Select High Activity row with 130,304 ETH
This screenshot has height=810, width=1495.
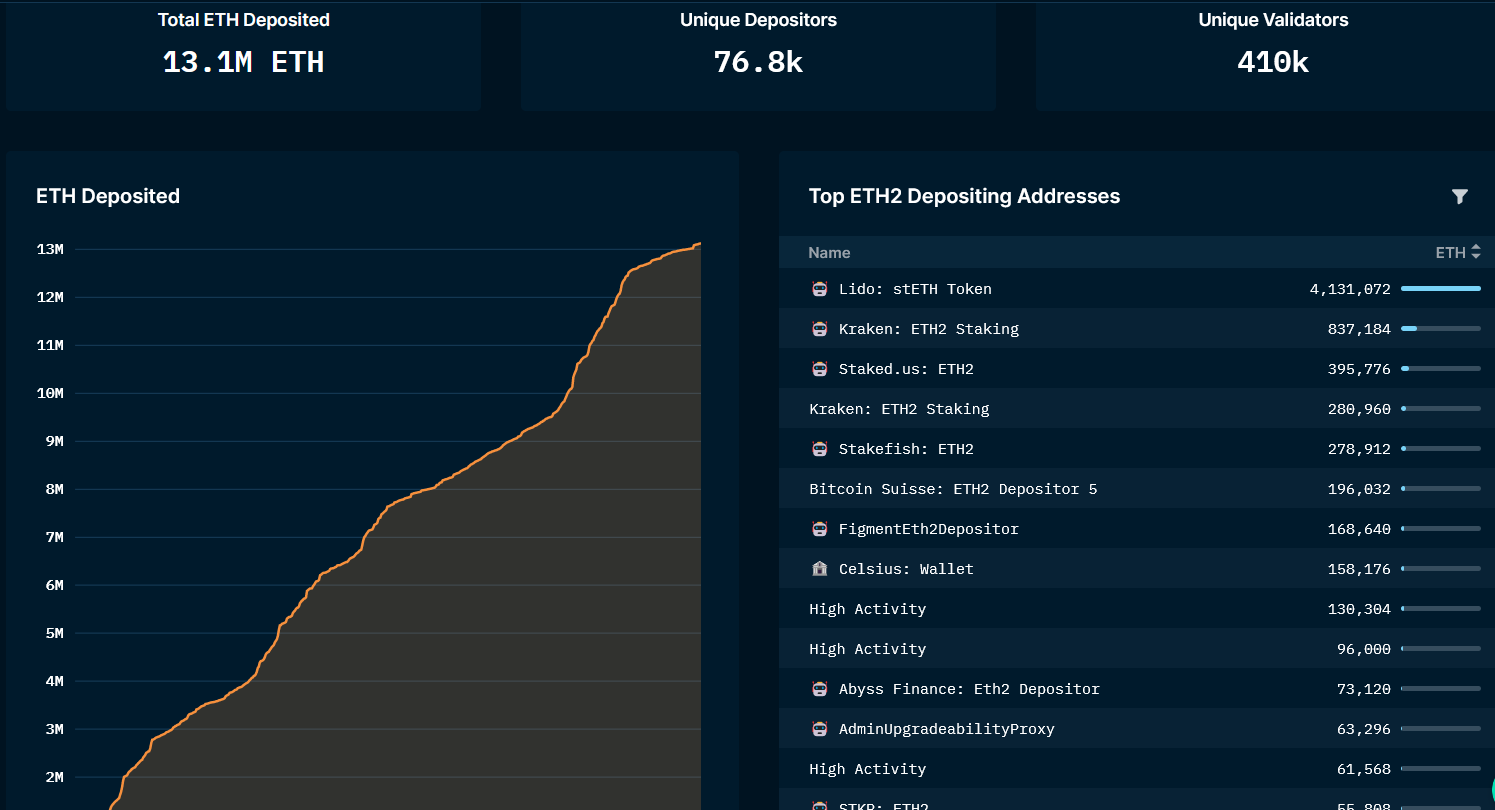click(867, 609)
